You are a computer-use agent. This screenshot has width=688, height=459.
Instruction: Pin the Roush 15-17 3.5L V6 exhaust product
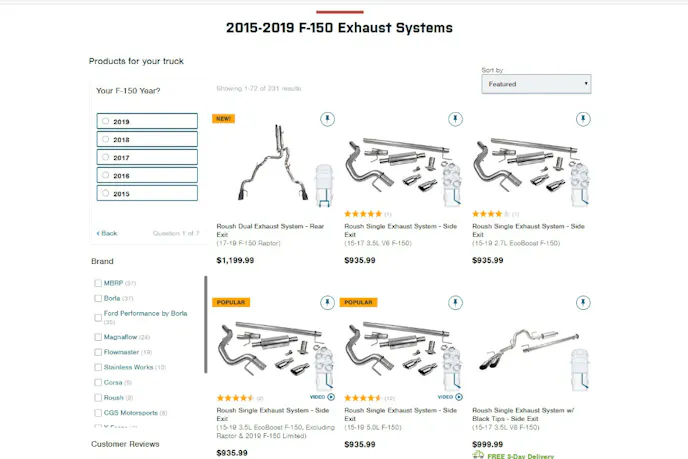pos(456,119)
